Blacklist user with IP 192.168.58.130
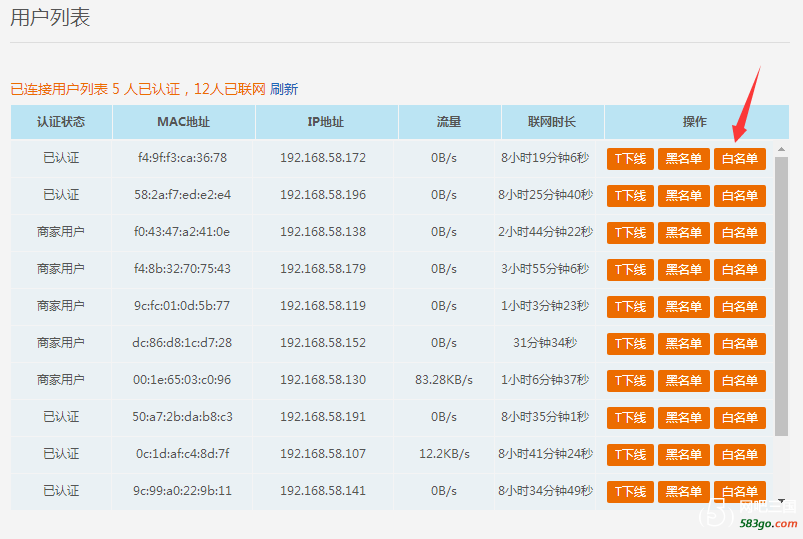The width and height of the screenshot is (803, 539). [x=684, y=381]
